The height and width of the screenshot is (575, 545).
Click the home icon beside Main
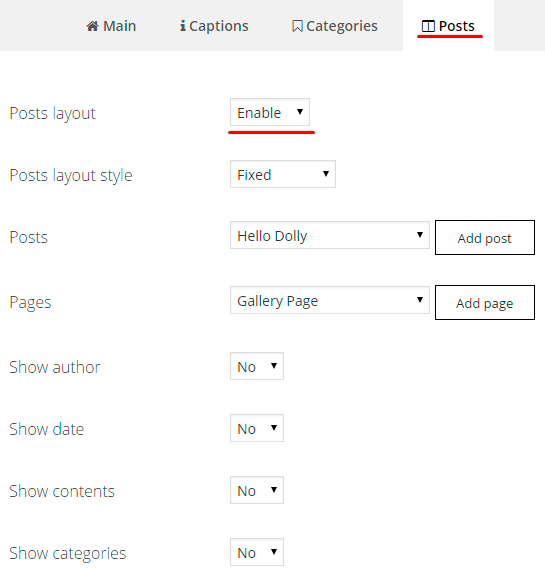click(92, 26)
